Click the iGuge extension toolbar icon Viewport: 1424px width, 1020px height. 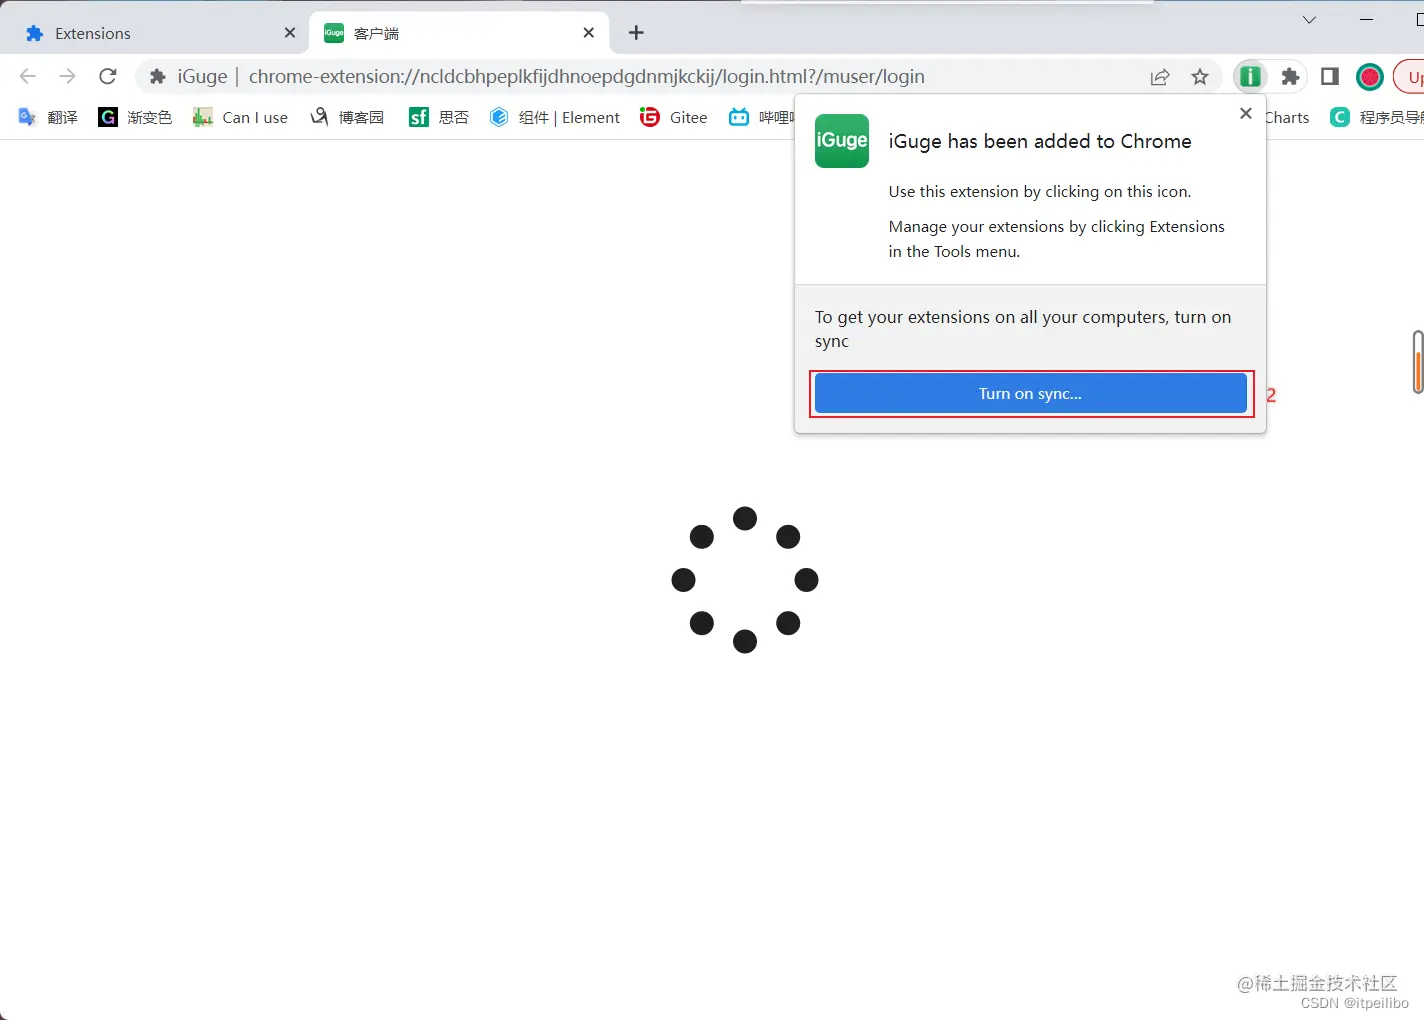pos(1250,76)
